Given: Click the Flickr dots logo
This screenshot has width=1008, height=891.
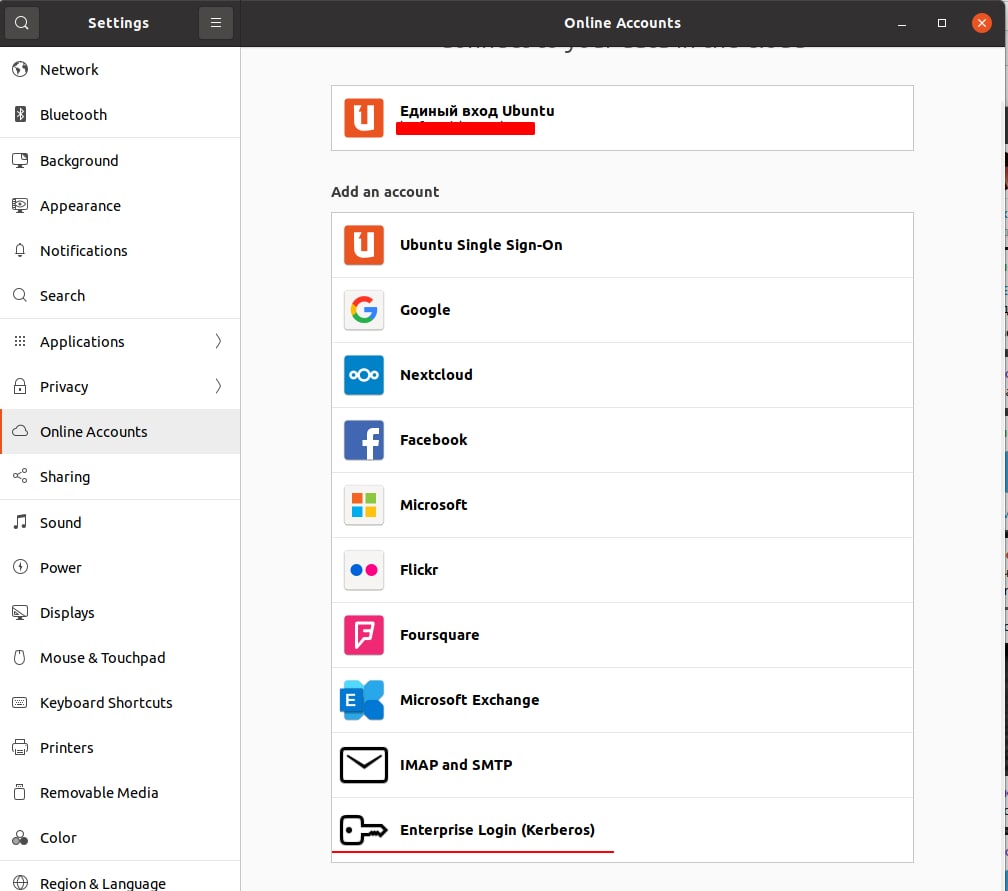Looking at the screenshot, I should [364, 570].
